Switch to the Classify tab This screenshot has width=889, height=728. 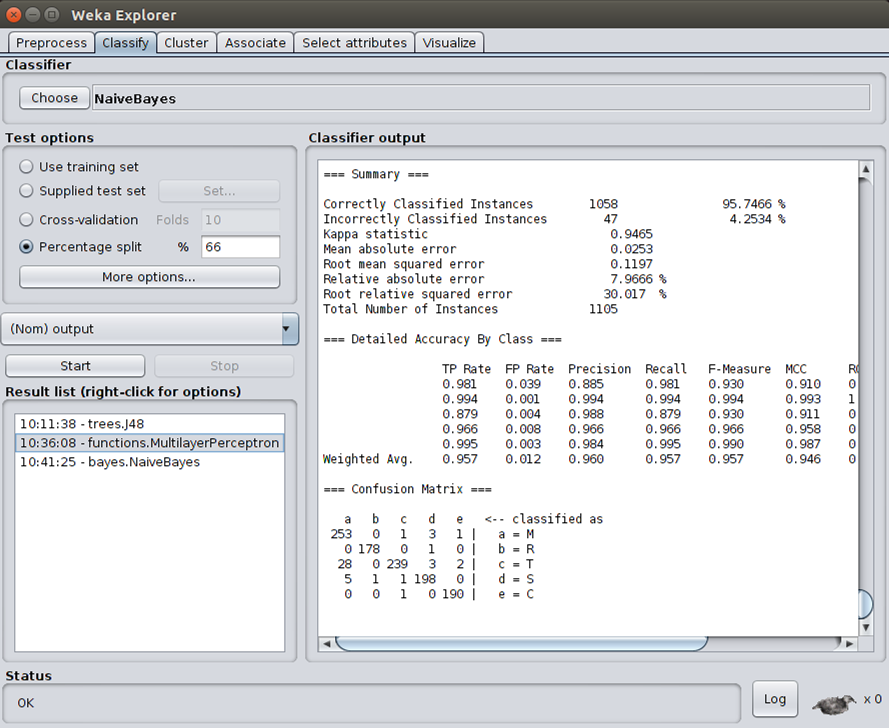[x=125, y=43]
